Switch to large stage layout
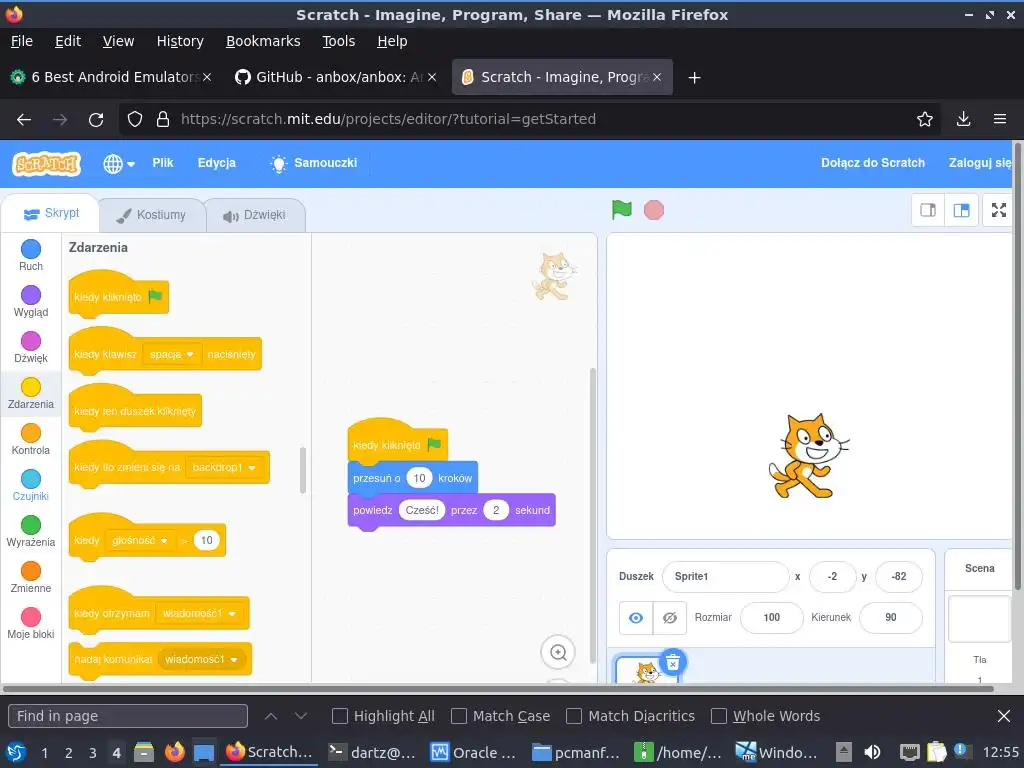This screenshot has height=768, width=1024. pos(961,210)
